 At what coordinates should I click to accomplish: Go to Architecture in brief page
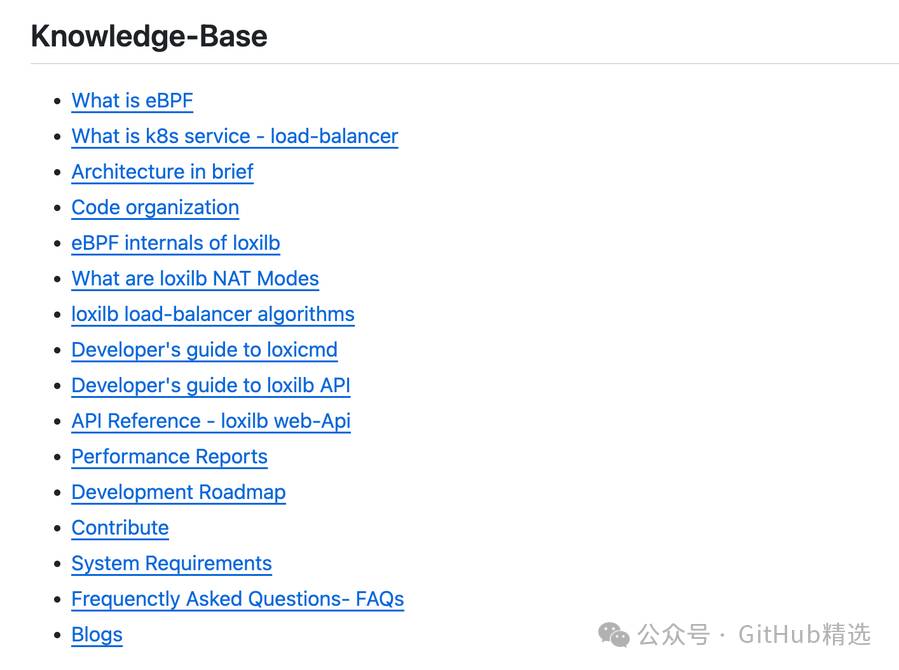point(162,172)
